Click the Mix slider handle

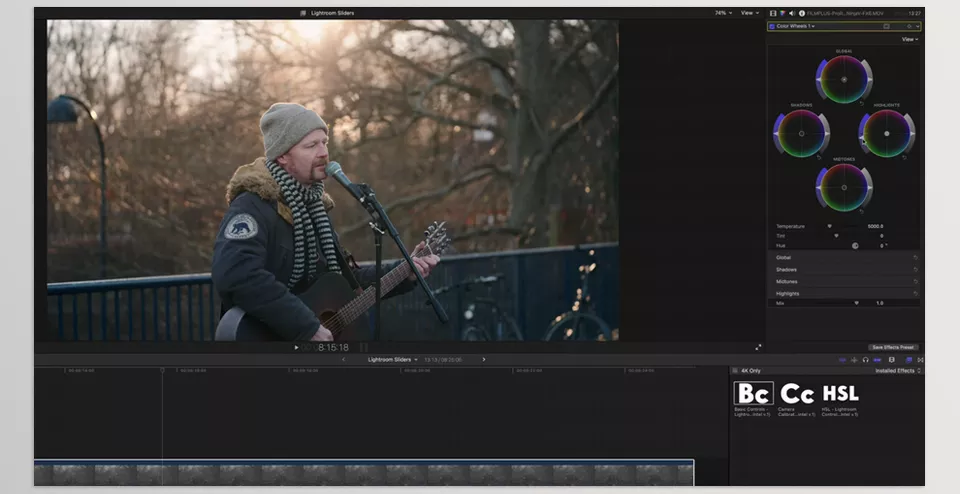(x=857, y=303)
